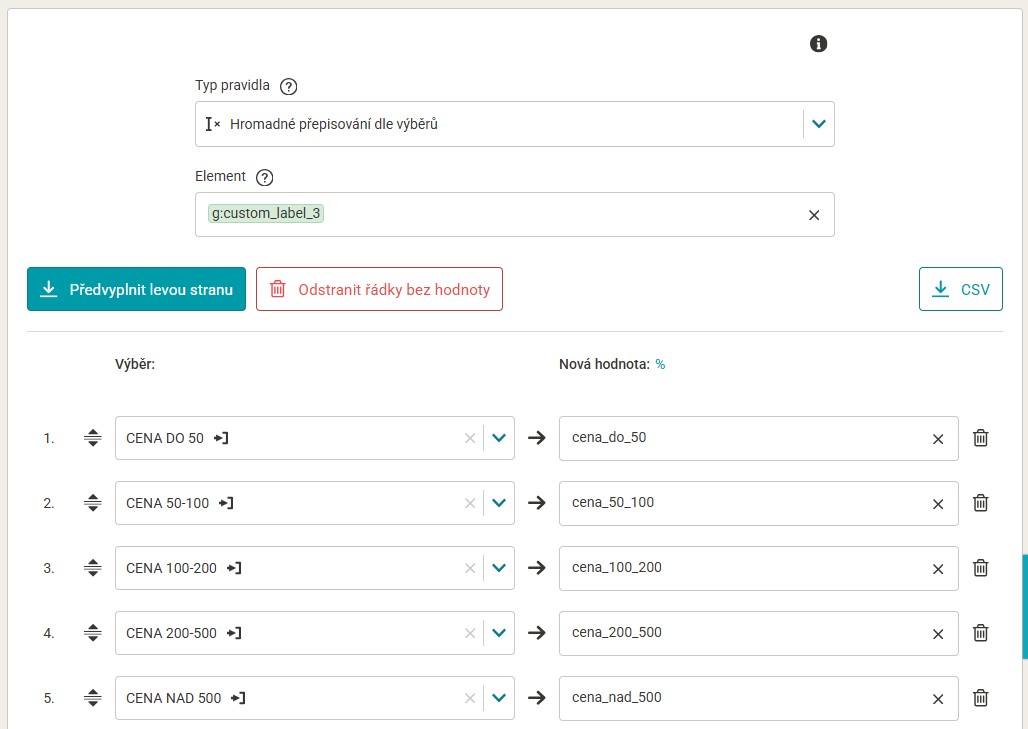Open CENA 200-500 selection link icon
The image size is (1028, 729).
click(235, 633)
